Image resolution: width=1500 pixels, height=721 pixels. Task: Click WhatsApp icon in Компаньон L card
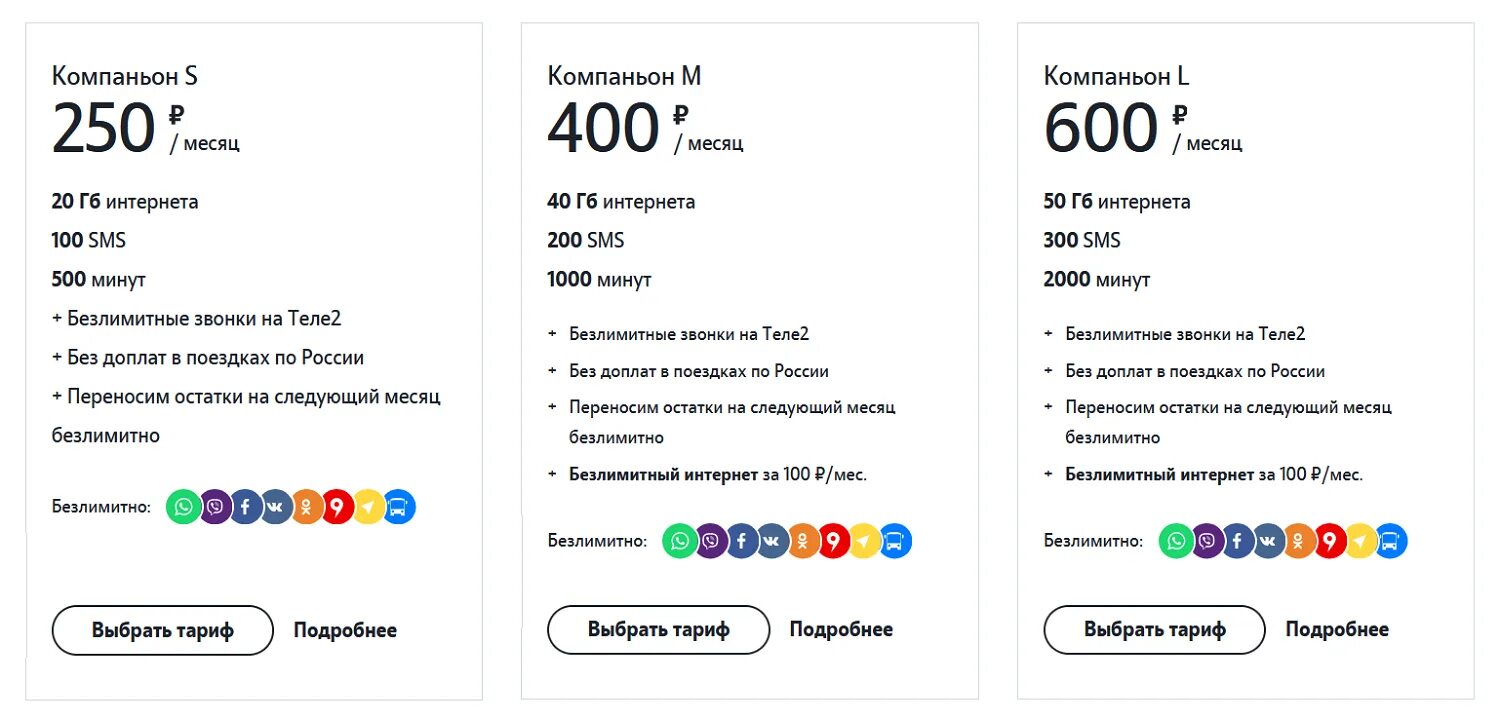(x=1176, y=541)
